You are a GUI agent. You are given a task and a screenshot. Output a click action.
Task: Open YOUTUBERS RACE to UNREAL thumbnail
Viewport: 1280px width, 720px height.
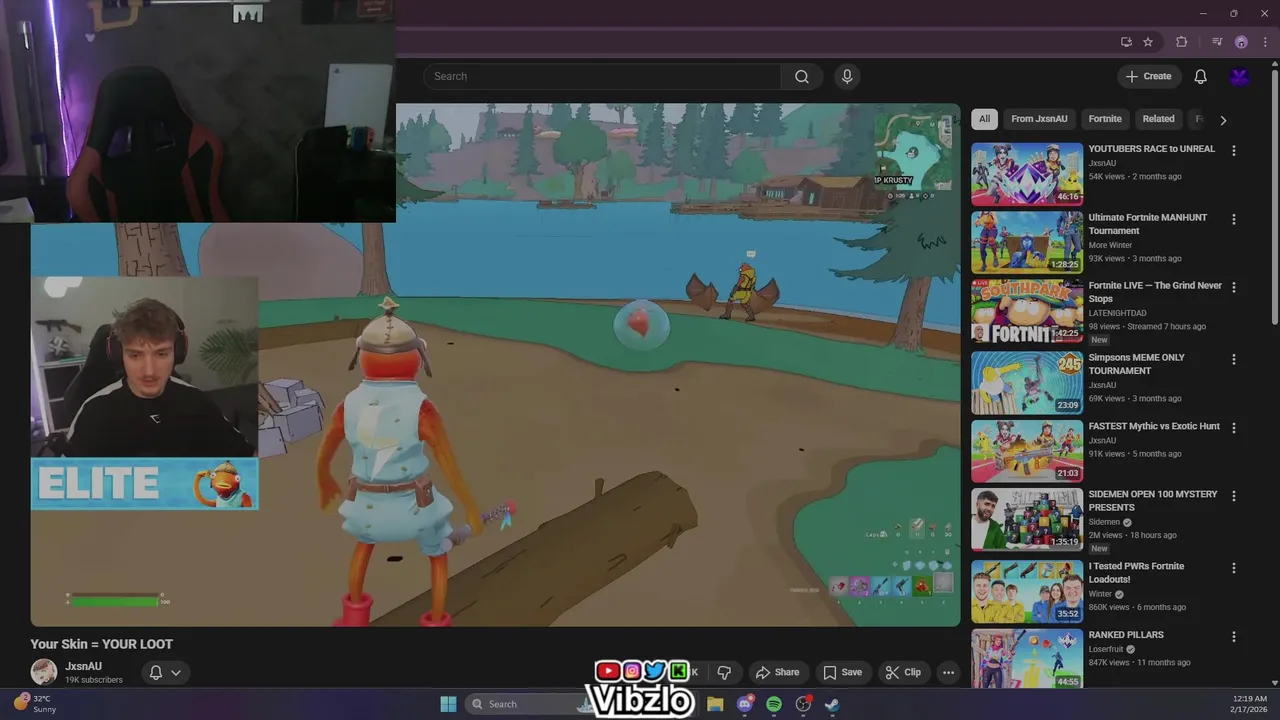(x=1027, y=174)
